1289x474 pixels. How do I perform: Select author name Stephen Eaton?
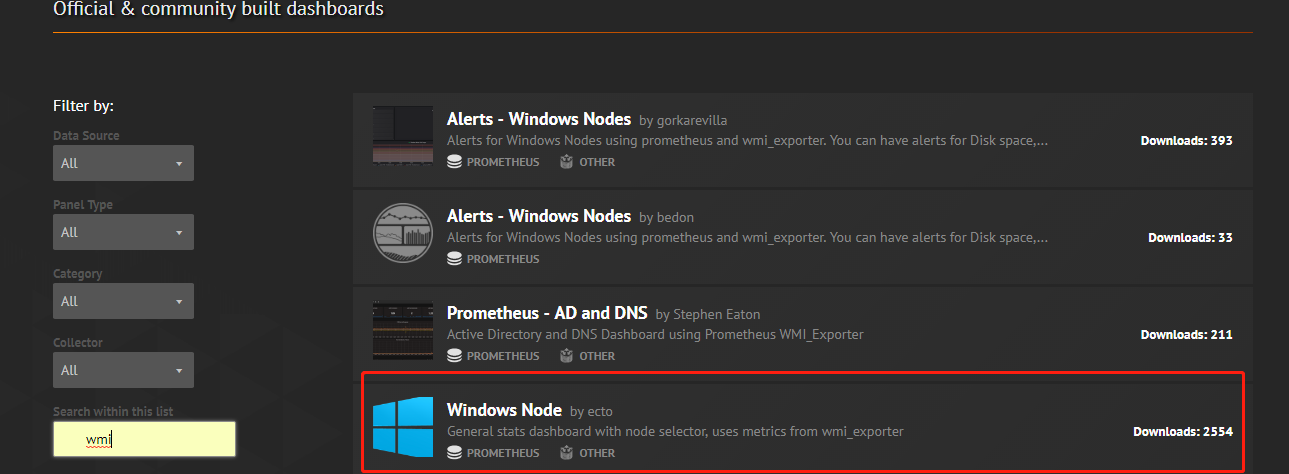tap(717, 314)
